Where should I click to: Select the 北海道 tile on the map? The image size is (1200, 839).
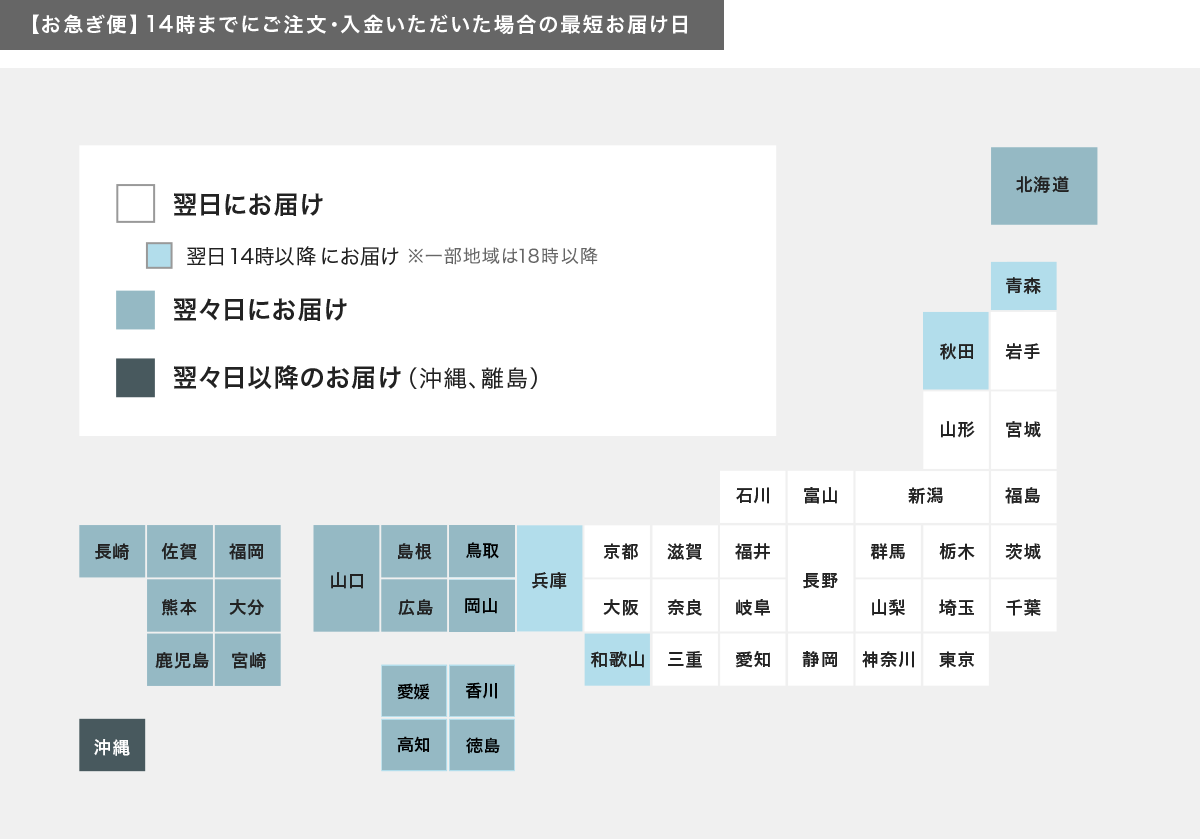point(1043,186)
